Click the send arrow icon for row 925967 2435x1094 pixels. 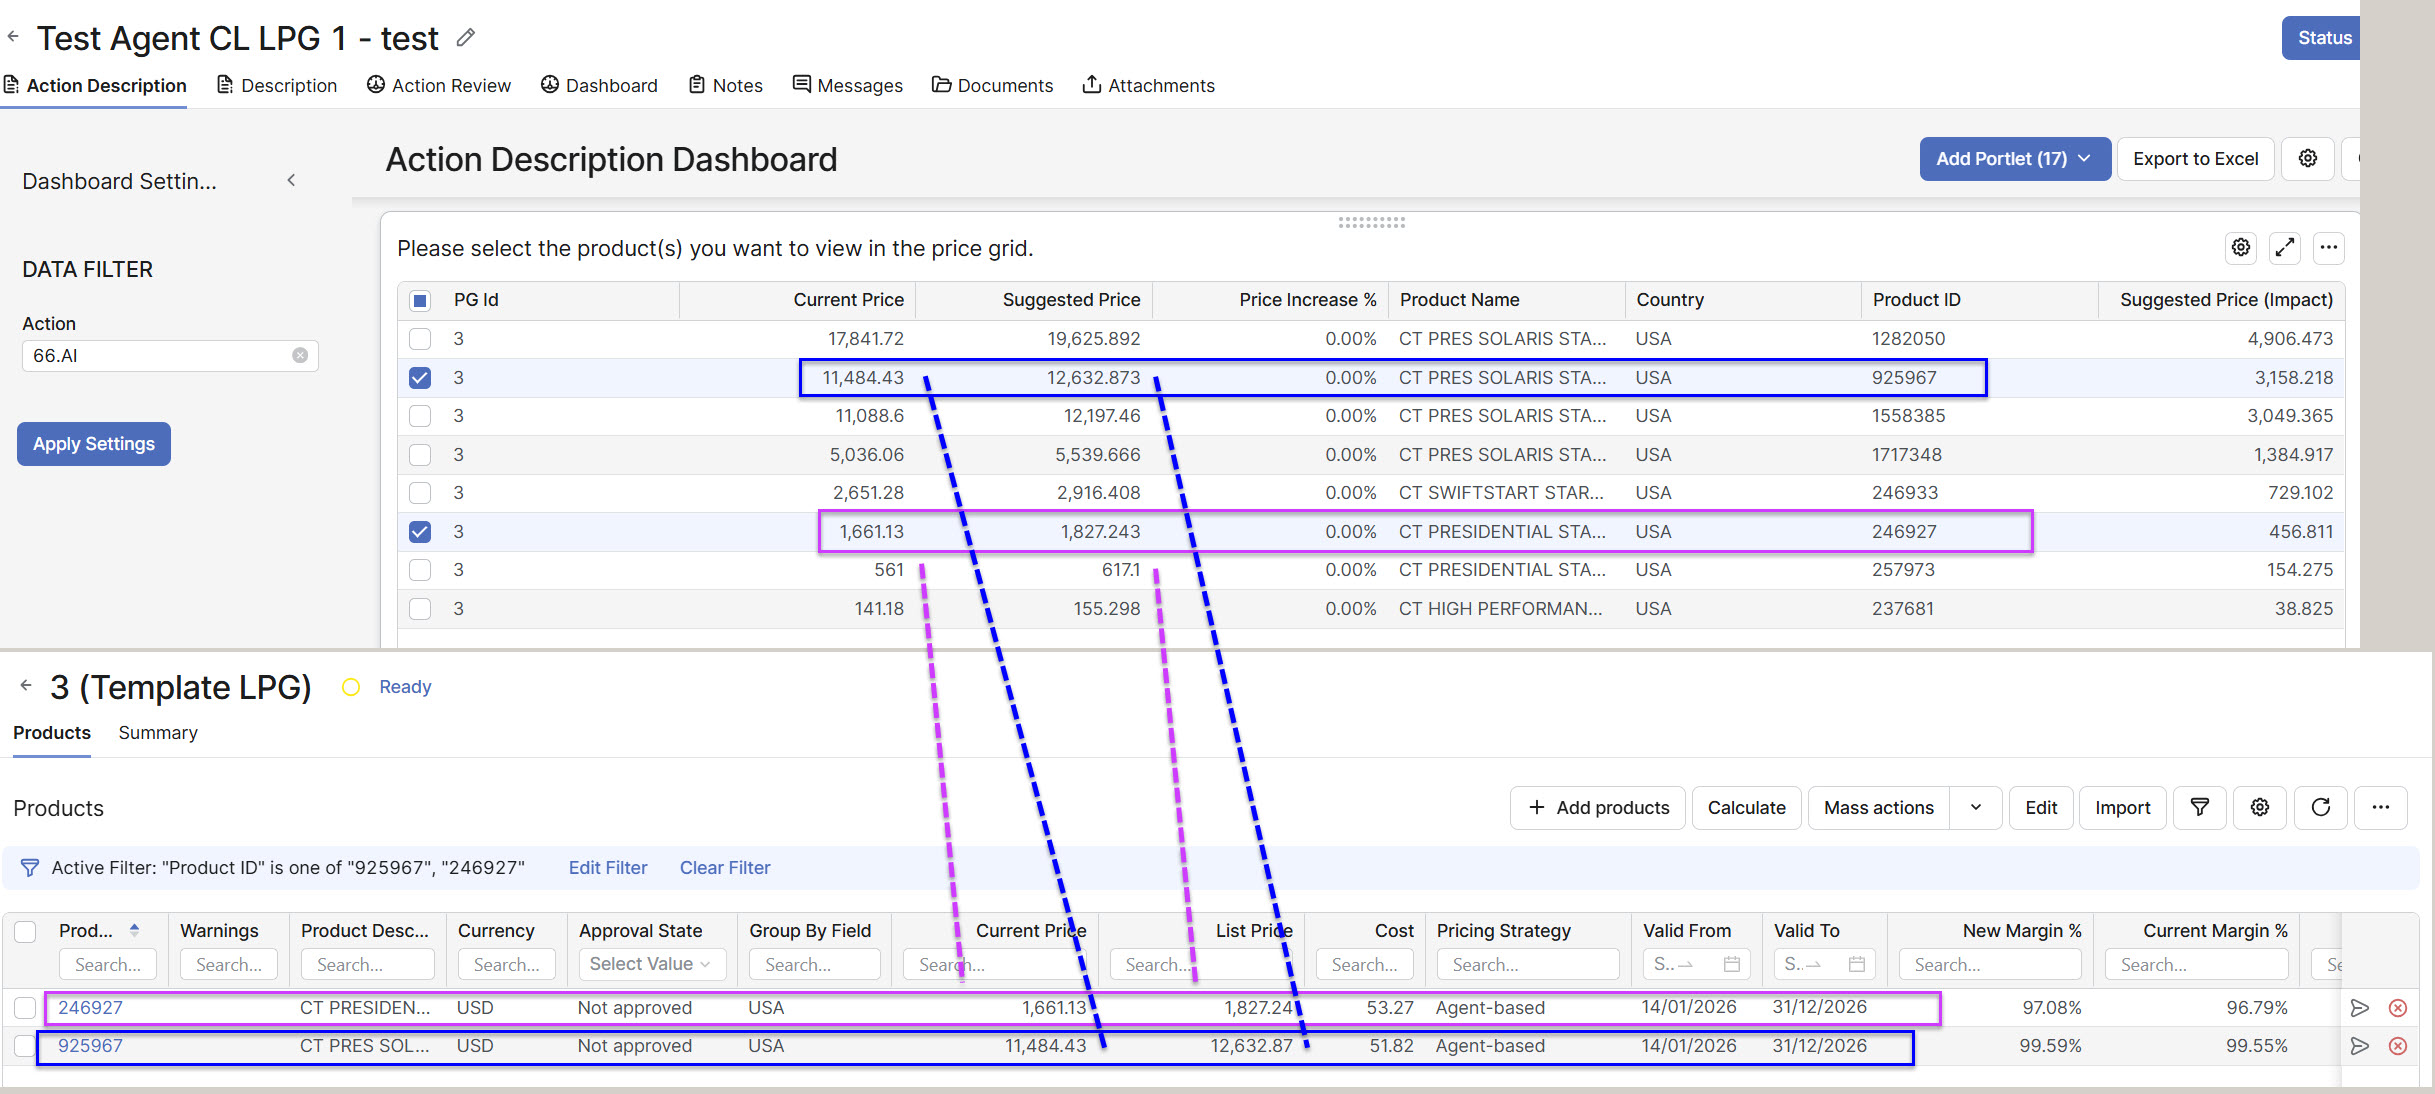pos(2359,1046)
